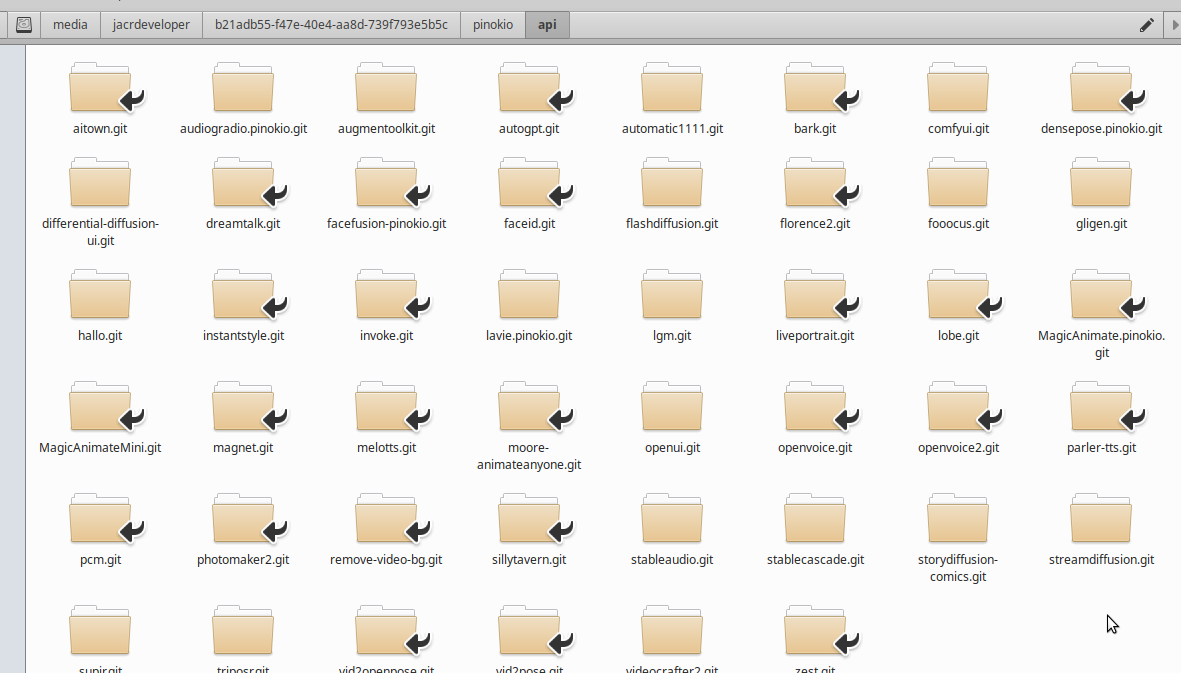Image resolution: width=1181 pixels, height=673 pixels.
Task: Open the invoke.git folder
Action: [386, 296]
